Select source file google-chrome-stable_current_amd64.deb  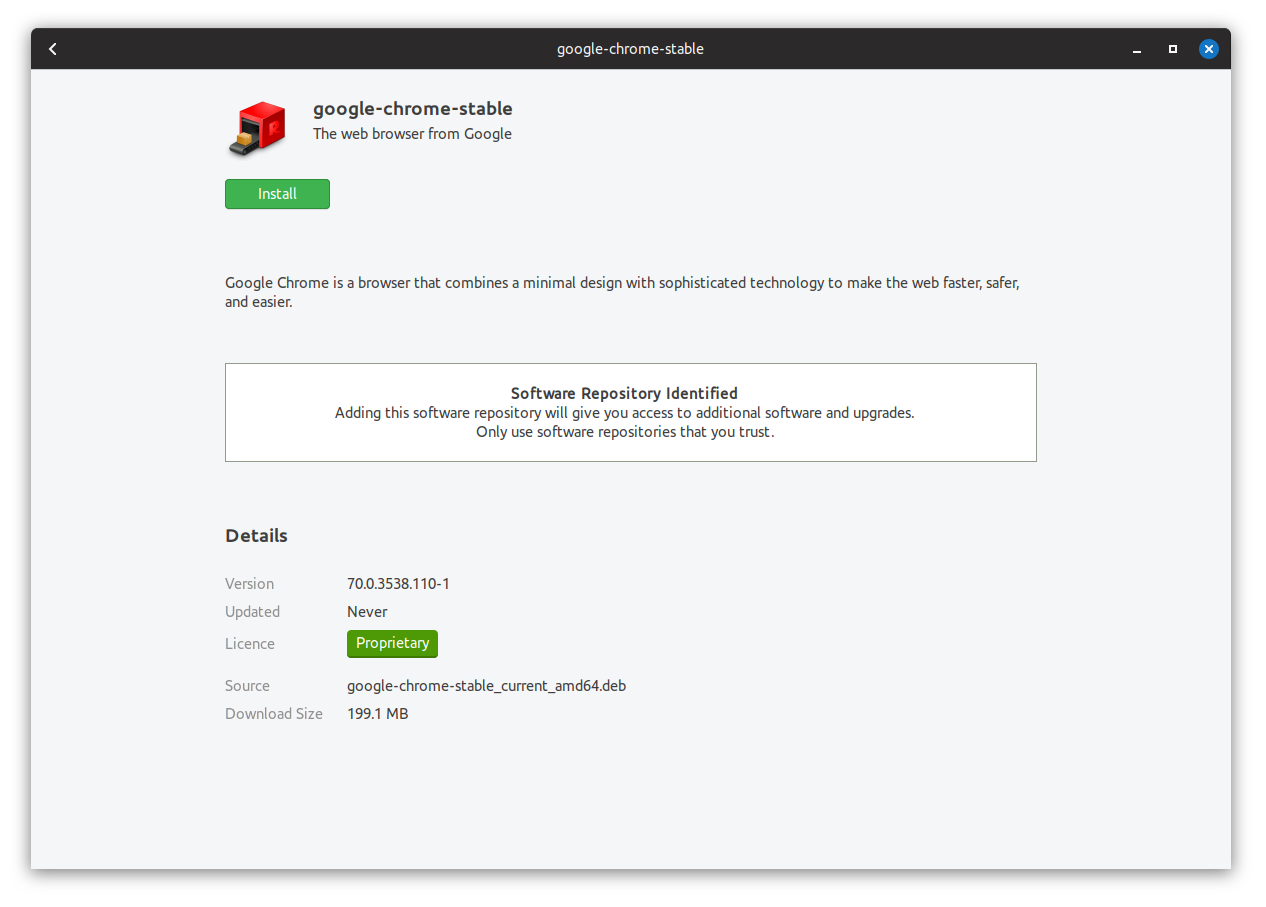[x=486, y=686]
